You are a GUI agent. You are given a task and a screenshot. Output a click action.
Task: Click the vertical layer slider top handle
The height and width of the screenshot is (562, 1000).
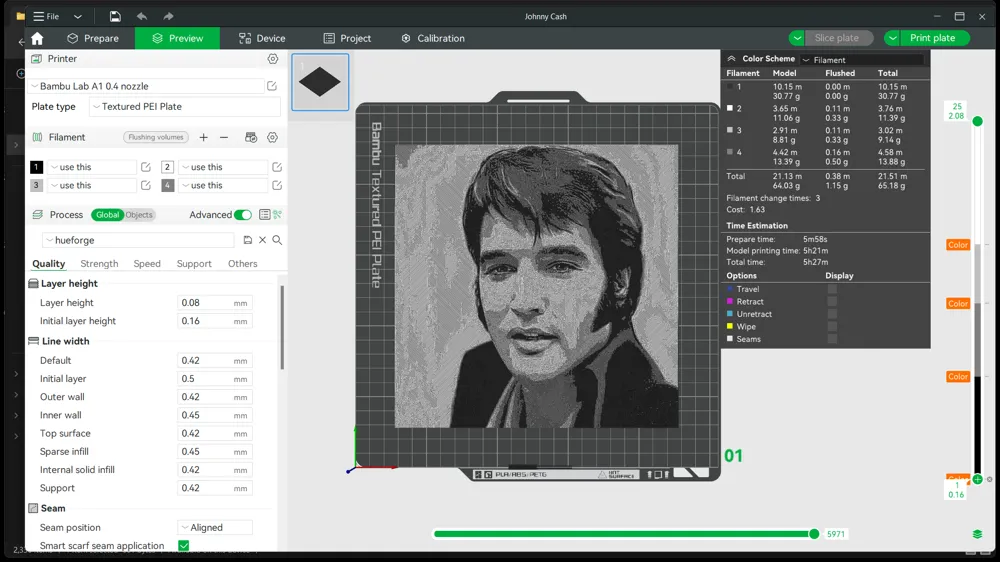tap(978, 121)
